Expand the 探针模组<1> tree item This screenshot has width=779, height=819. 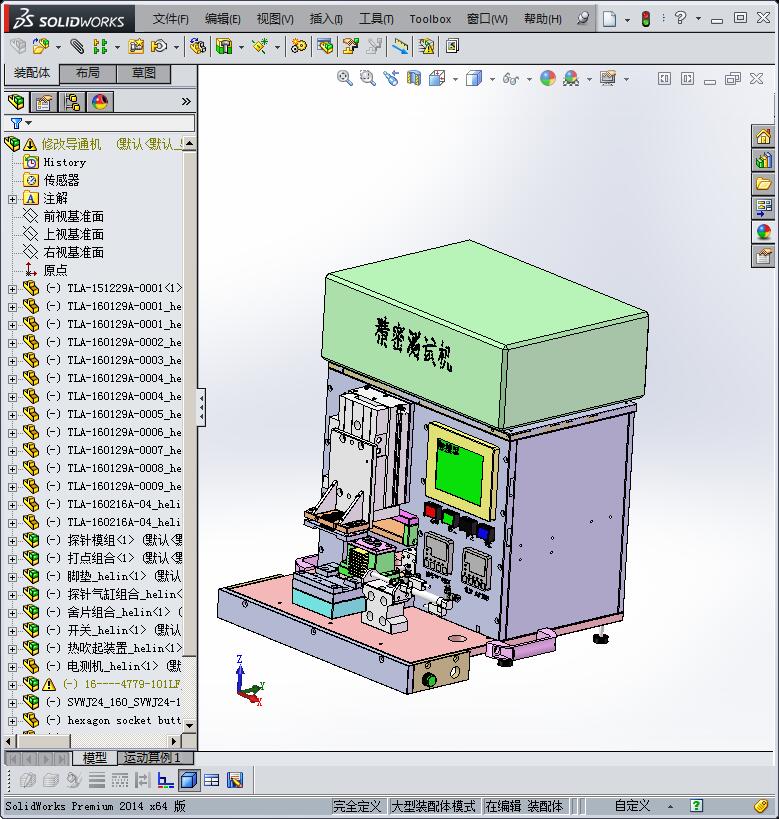pos(12,540)
